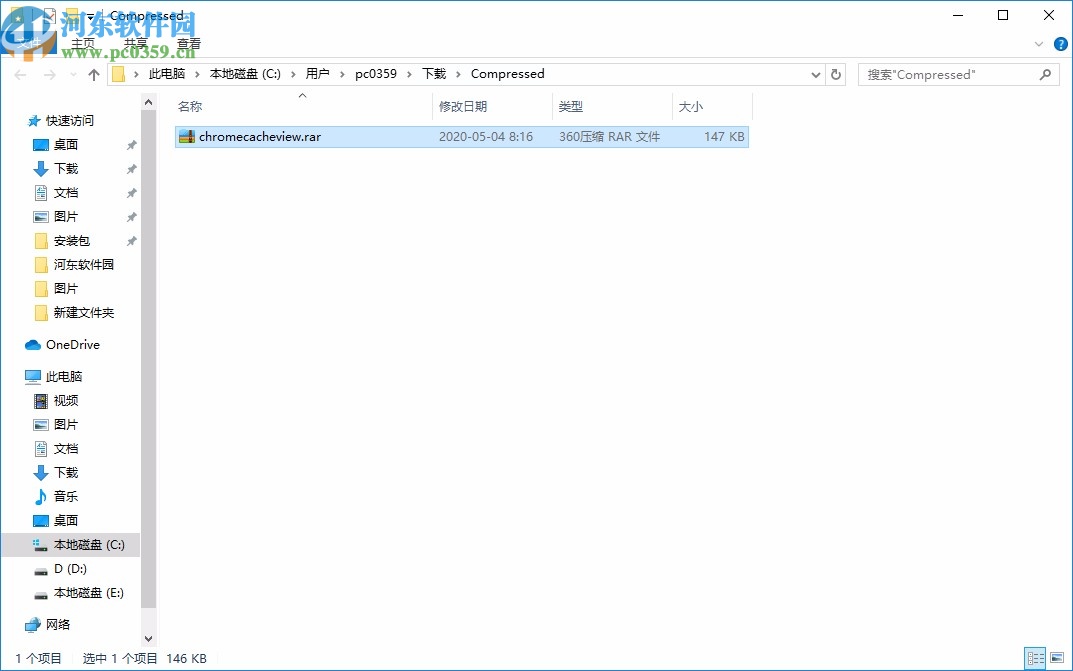Open the address bar history dropdown
This screenshot has width=1073, height=671.
point(814,74)
